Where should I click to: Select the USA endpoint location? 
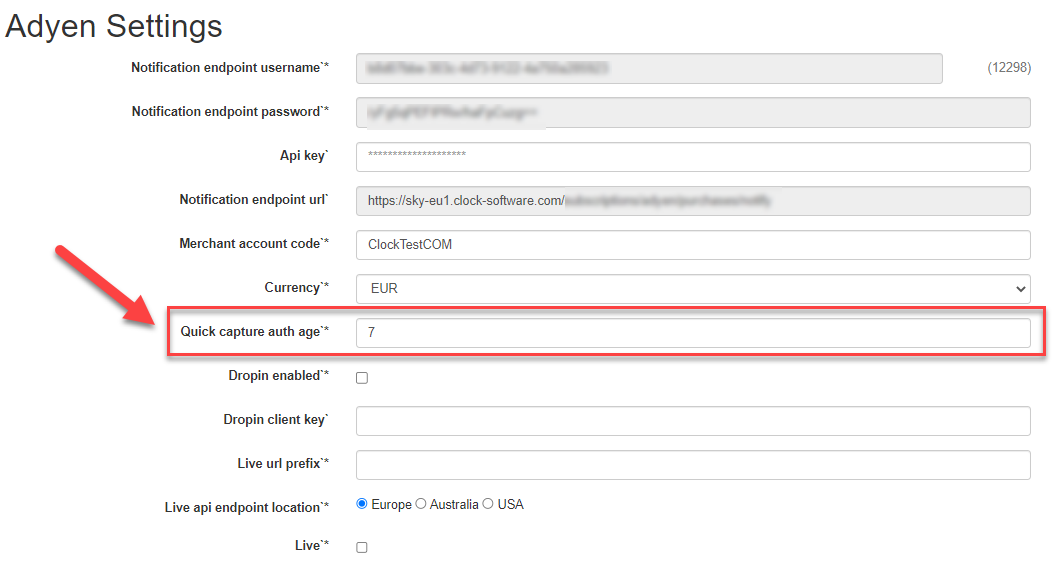tap(489, 504)
